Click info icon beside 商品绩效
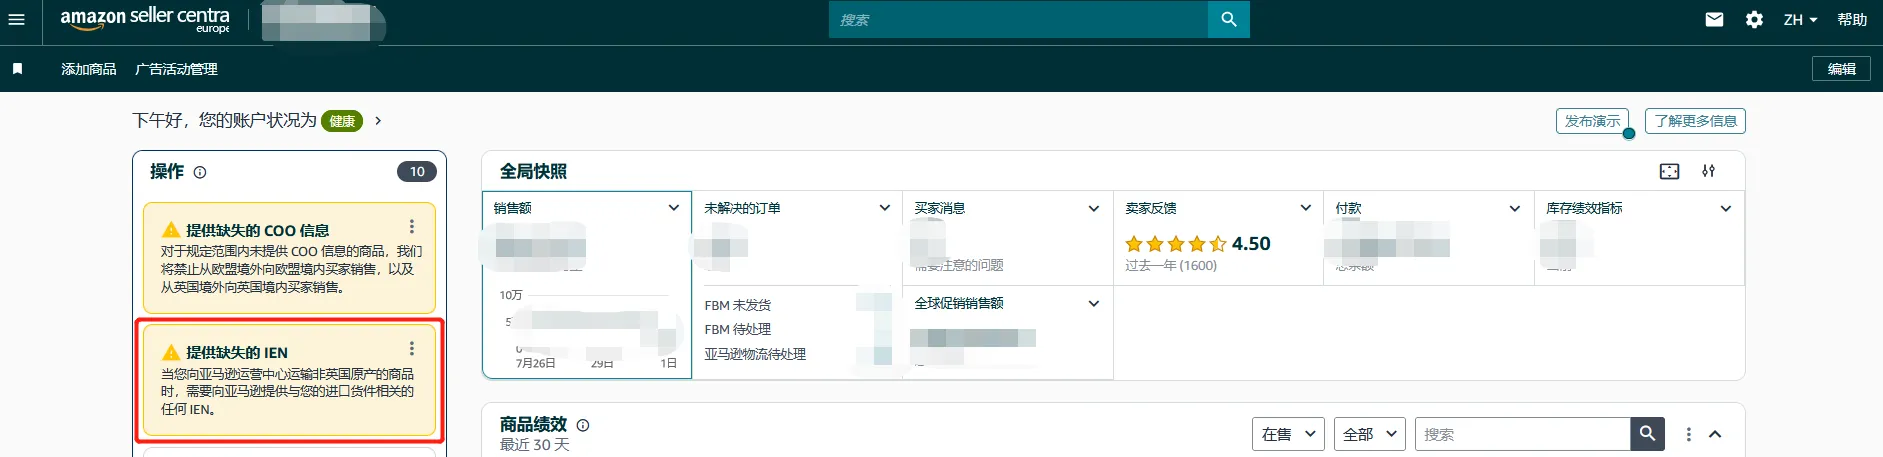This screenshot has height=457, width=1883. (583, 425)
